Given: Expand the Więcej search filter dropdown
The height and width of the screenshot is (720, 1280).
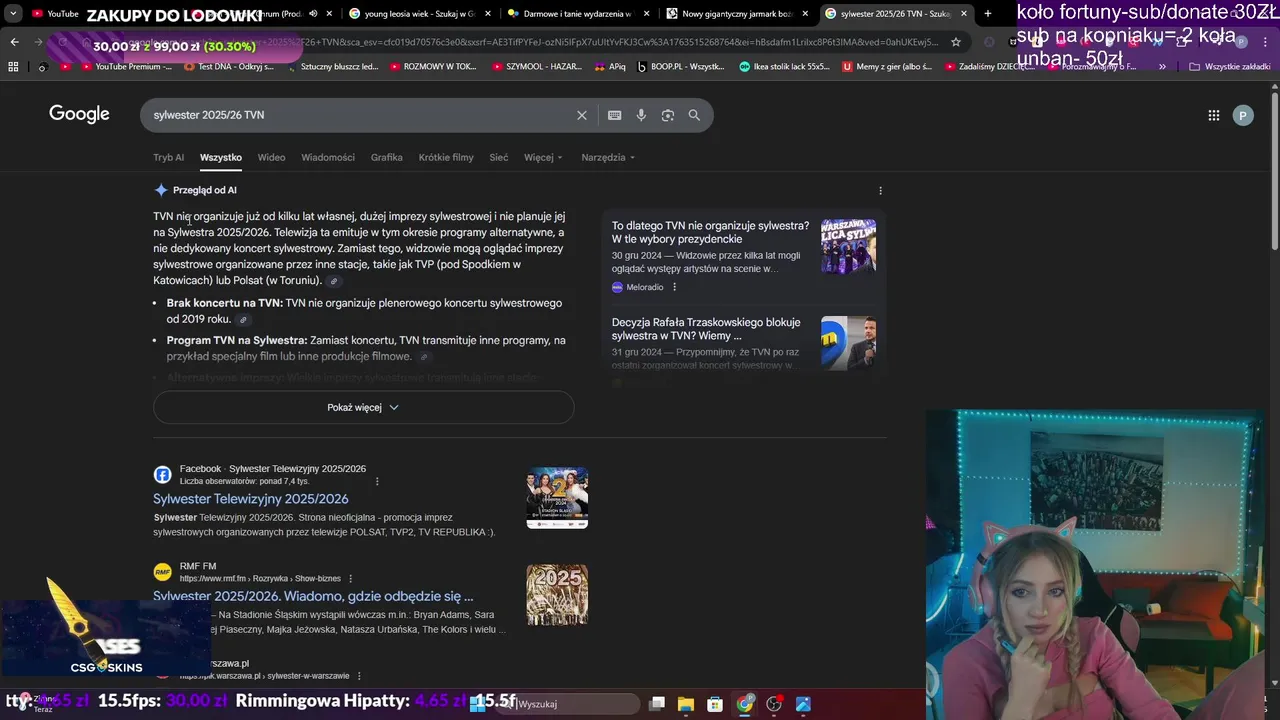Looking at the screenshot, I should (x=543, y=158).
